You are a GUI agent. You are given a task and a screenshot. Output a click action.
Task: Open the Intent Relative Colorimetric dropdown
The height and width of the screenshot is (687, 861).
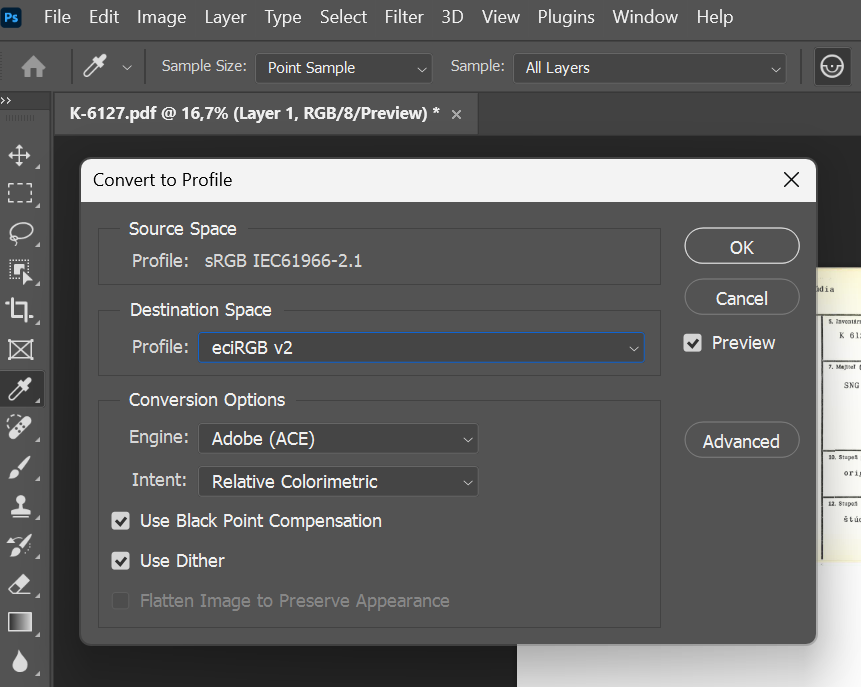click(x=338, y=482)
